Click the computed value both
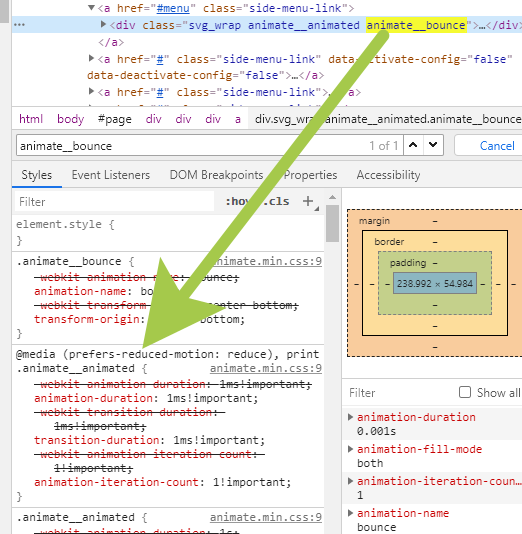Screen dimensions: 522x534 coord(370,463)
